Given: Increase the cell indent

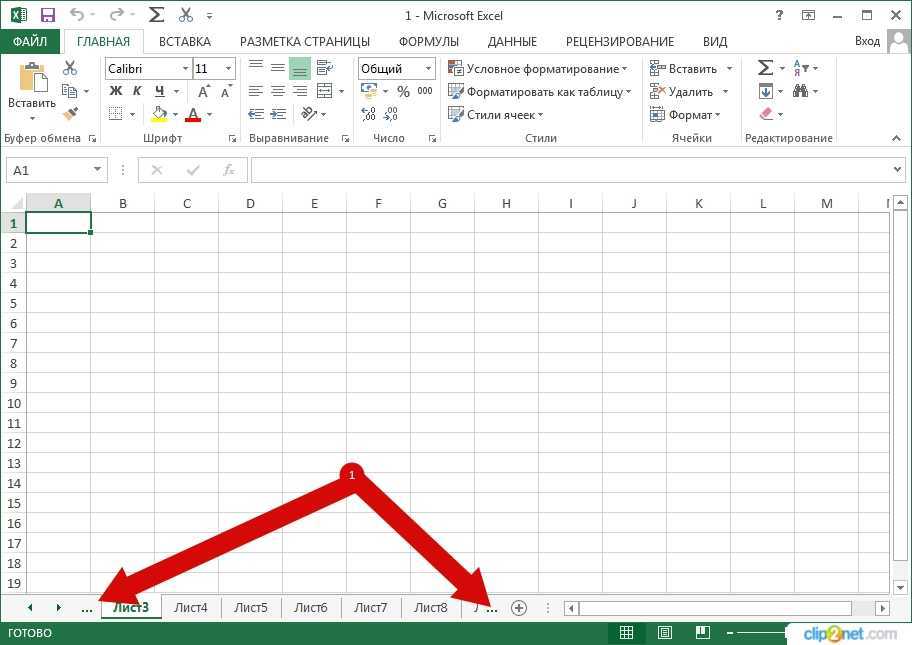Looking at the screenshot, I should click(x=278, y=114).
